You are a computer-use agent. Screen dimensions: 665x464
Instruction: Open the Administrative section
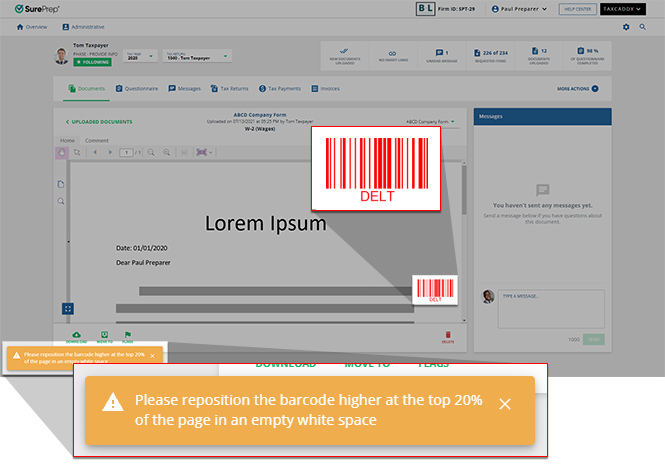click(83, 27)
